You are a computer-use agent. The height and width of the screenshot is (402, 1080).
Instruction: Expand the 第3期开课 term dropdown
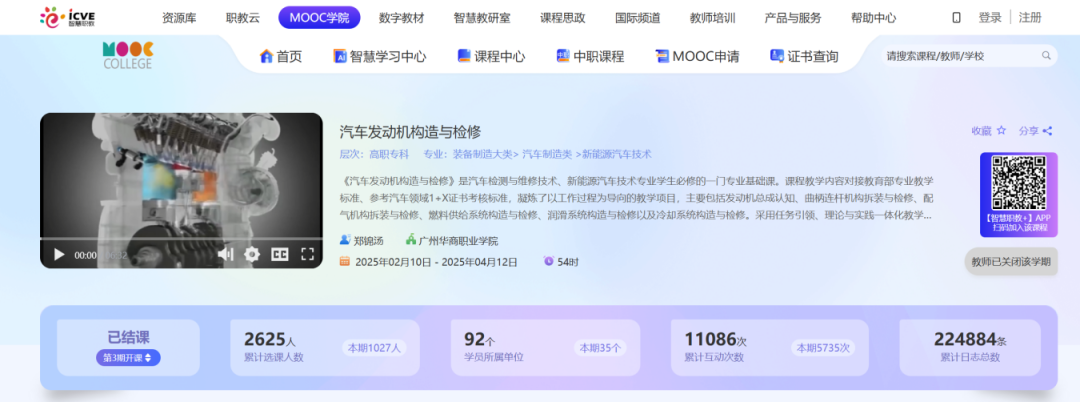(128, 358)
